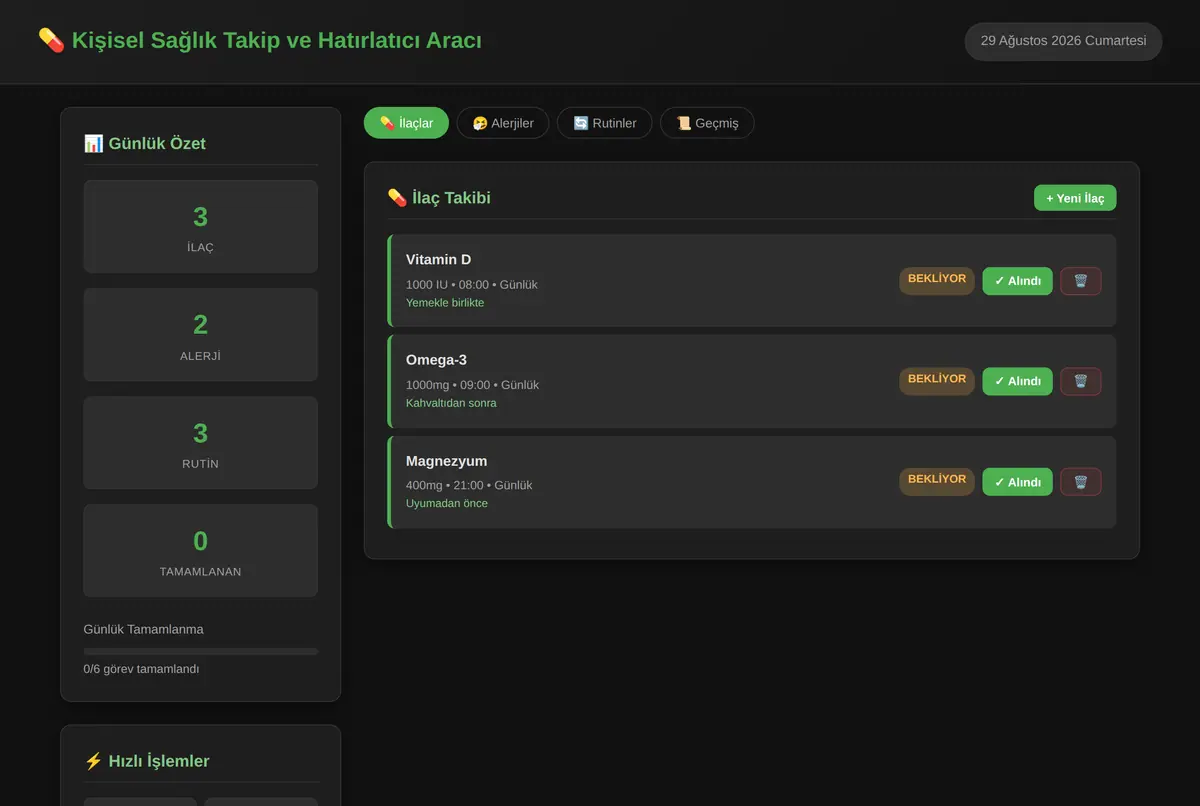1200x806 pixels.
Task: Remove Omega-3 using its trash icon
Action: tap(1080, 381)
